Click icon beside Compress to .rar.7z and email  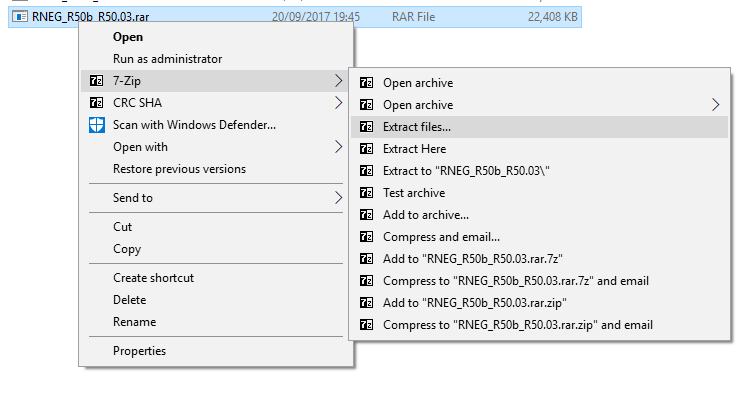pos(366,280)
